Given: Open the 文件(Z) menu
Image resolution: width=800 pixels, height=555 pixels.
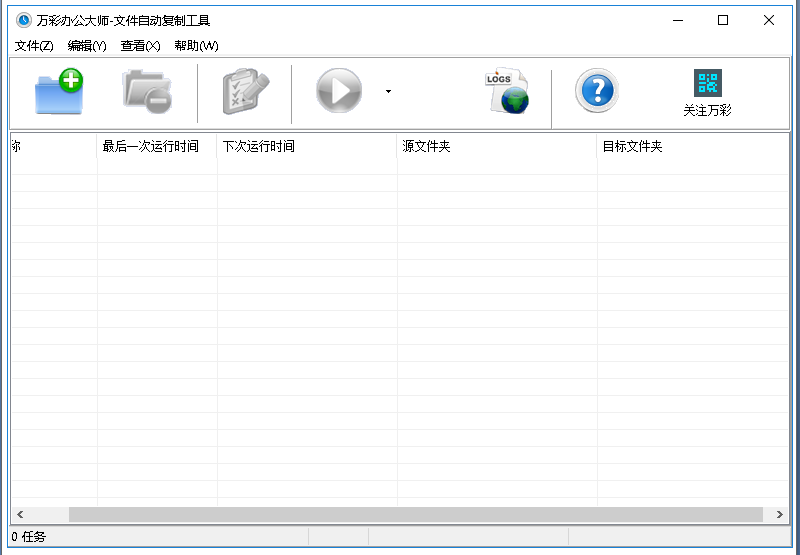Looking at the screenshot, I should [x=34, y=46].
